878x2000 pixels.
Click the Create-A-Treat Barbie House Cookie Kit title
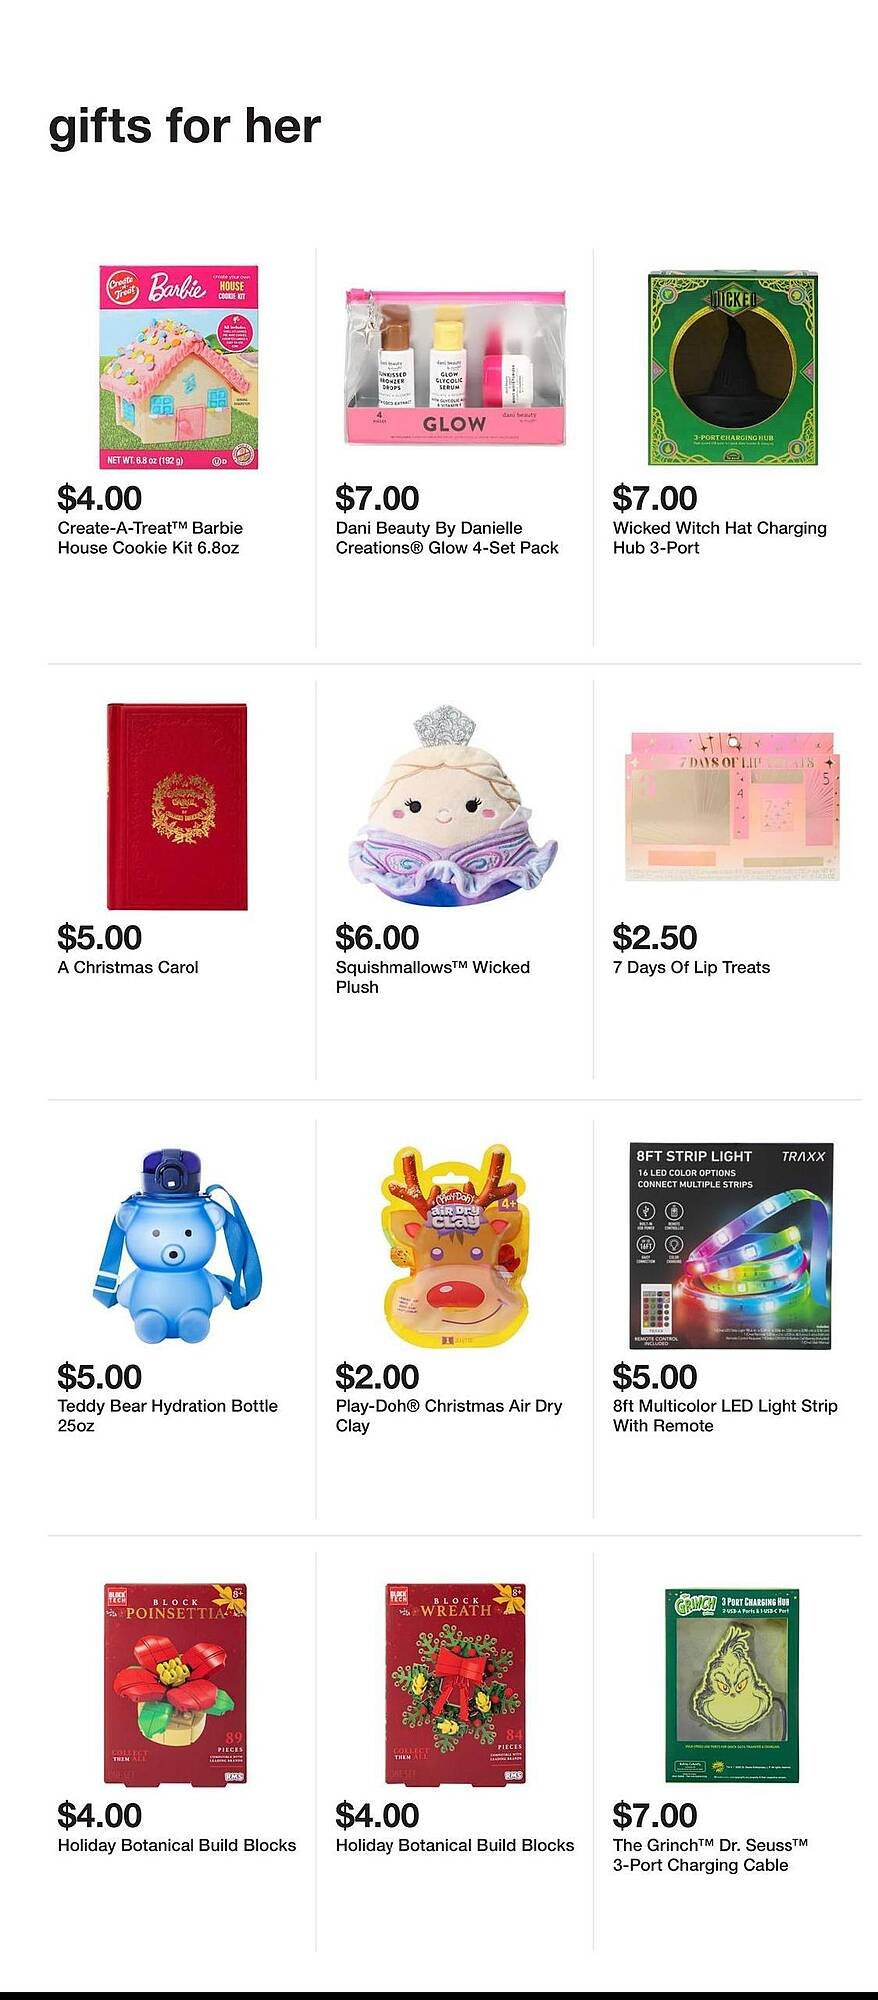coord(150,538)
